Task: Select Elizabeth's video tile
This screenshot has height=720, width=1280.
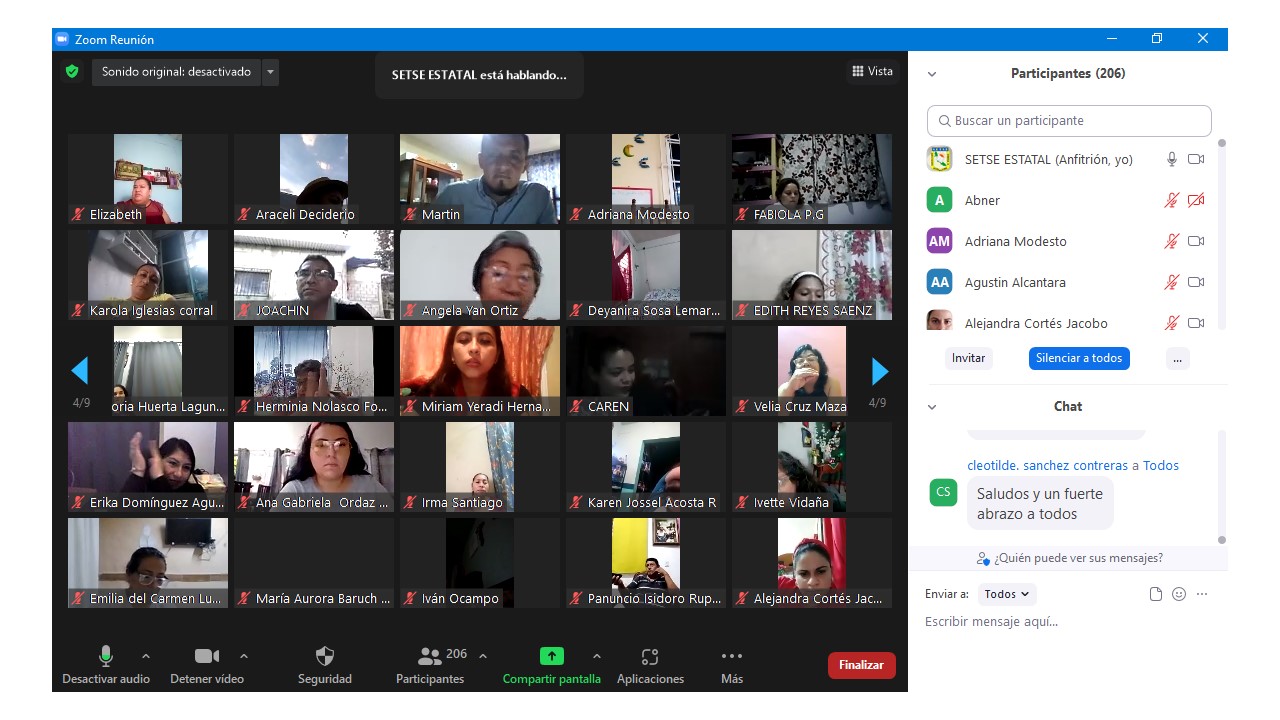Action: [x=148, y=179]
